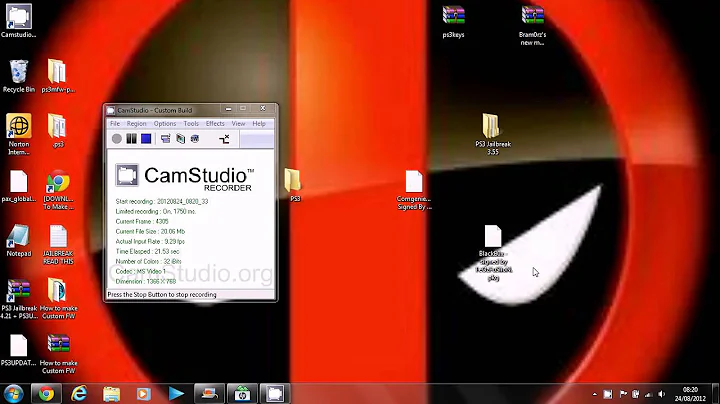Open the Effects menu

(215, 123)
